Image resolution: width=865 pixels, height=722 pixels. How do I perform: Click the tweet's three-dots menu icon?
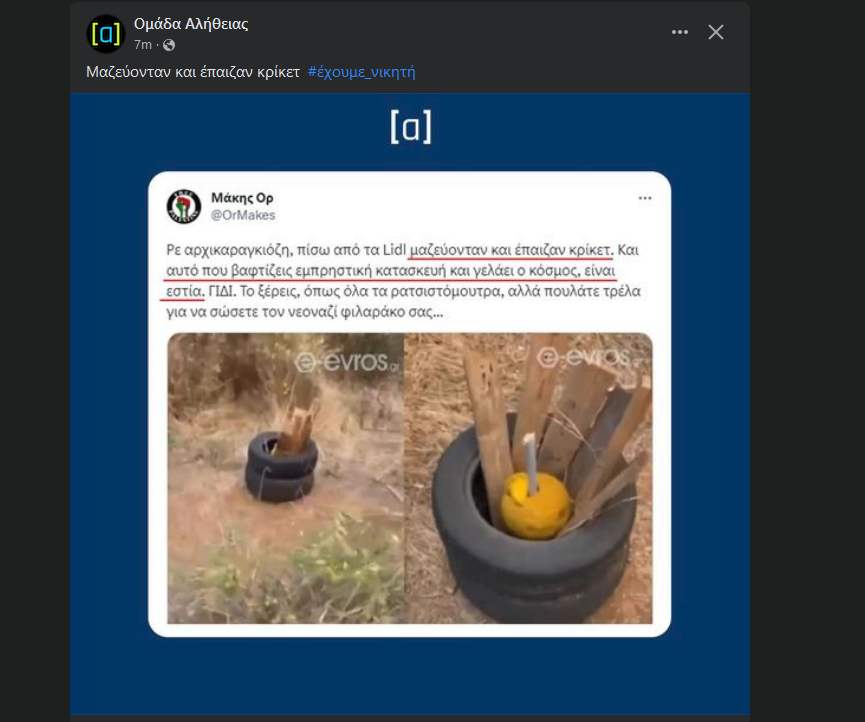click(x=645, y=198)
